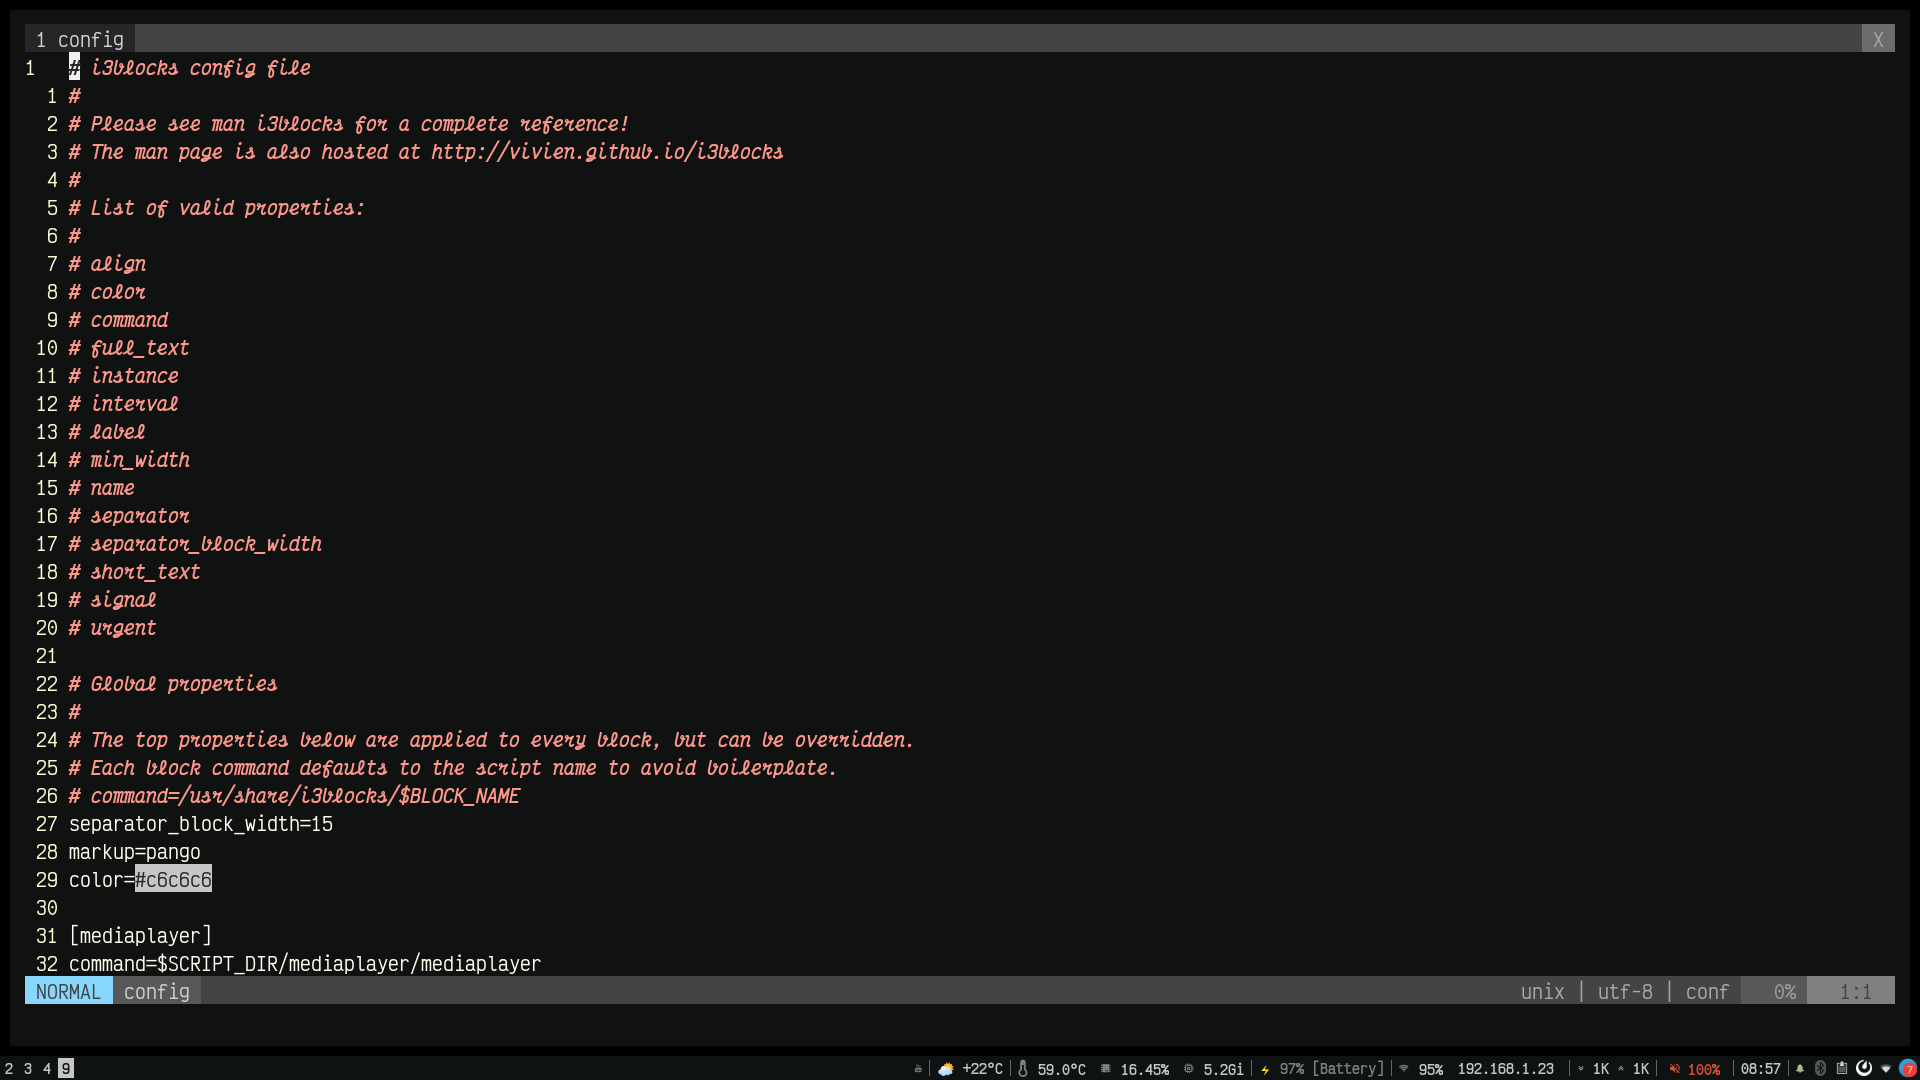The image size is (1920, 1080).
Task: Click the NORMAL mode indicator in statusline
Action: [x=68, y=992]
